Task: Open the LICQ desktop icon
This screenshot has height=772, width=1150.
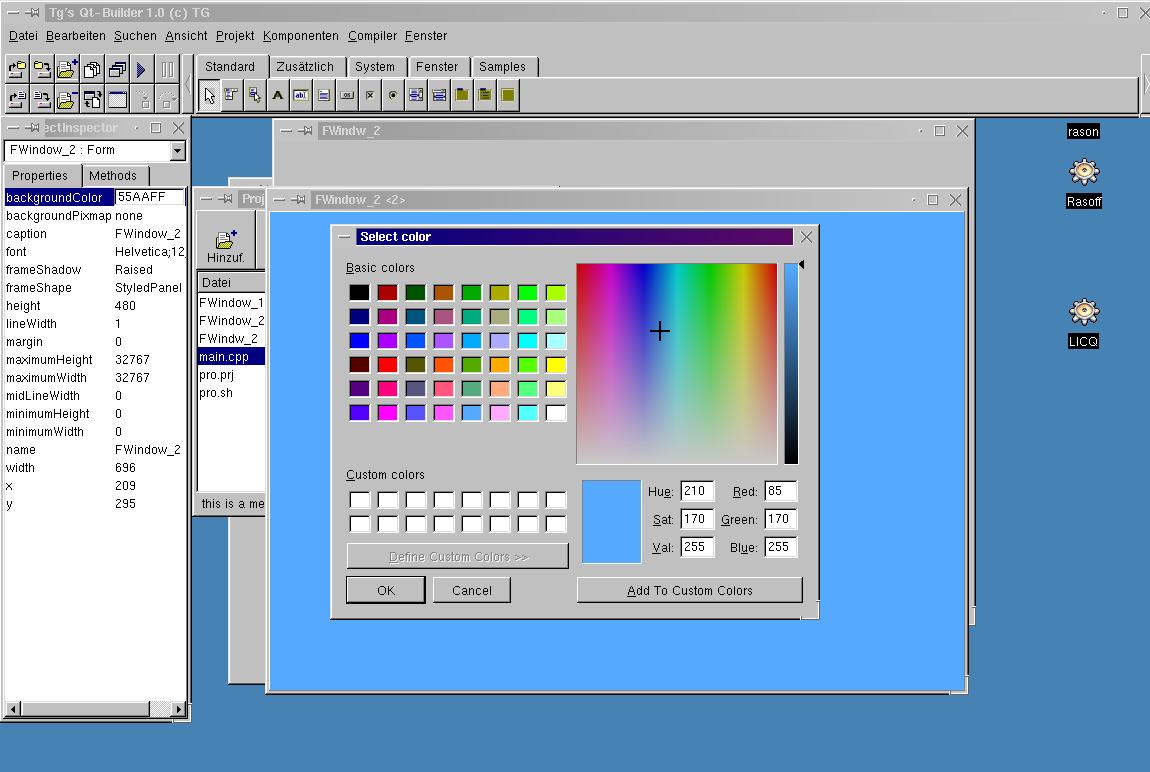Action: [x=1083, y=313]
